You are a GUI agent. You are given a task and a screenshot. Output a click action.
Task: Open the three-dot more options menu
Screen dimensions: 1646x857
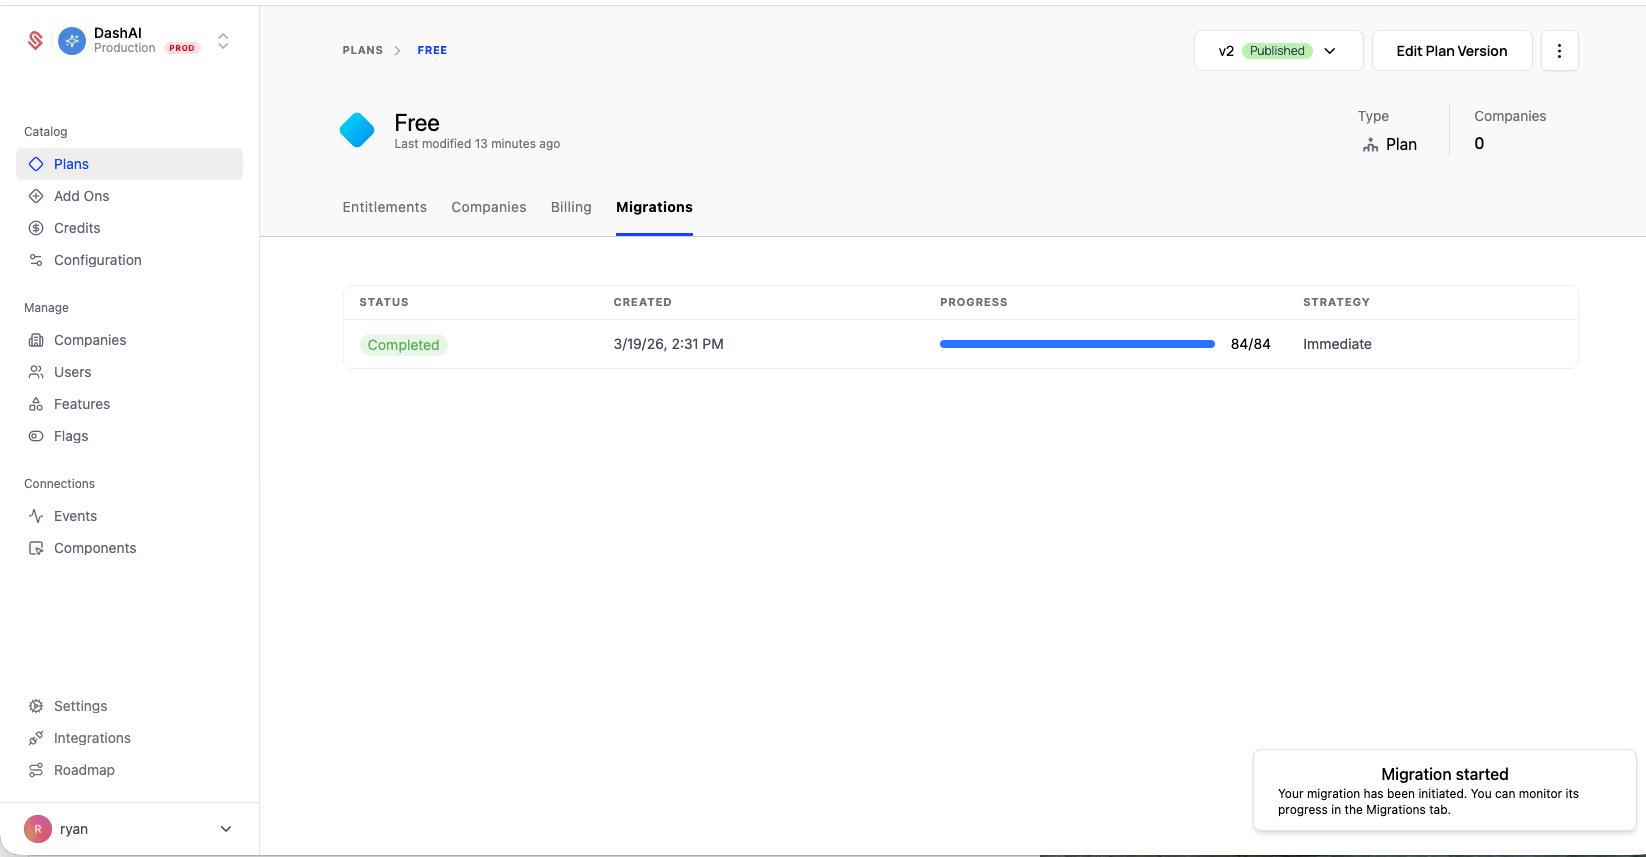point(1559,51)
